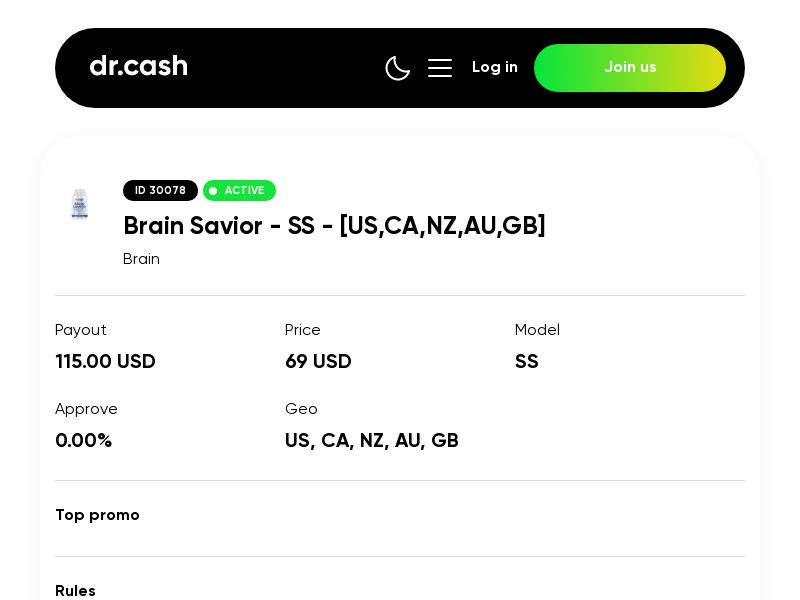Image resolution: width=800 pixels, height=600 pixels.
Task: Click Log in
Action: pos(495,67)
